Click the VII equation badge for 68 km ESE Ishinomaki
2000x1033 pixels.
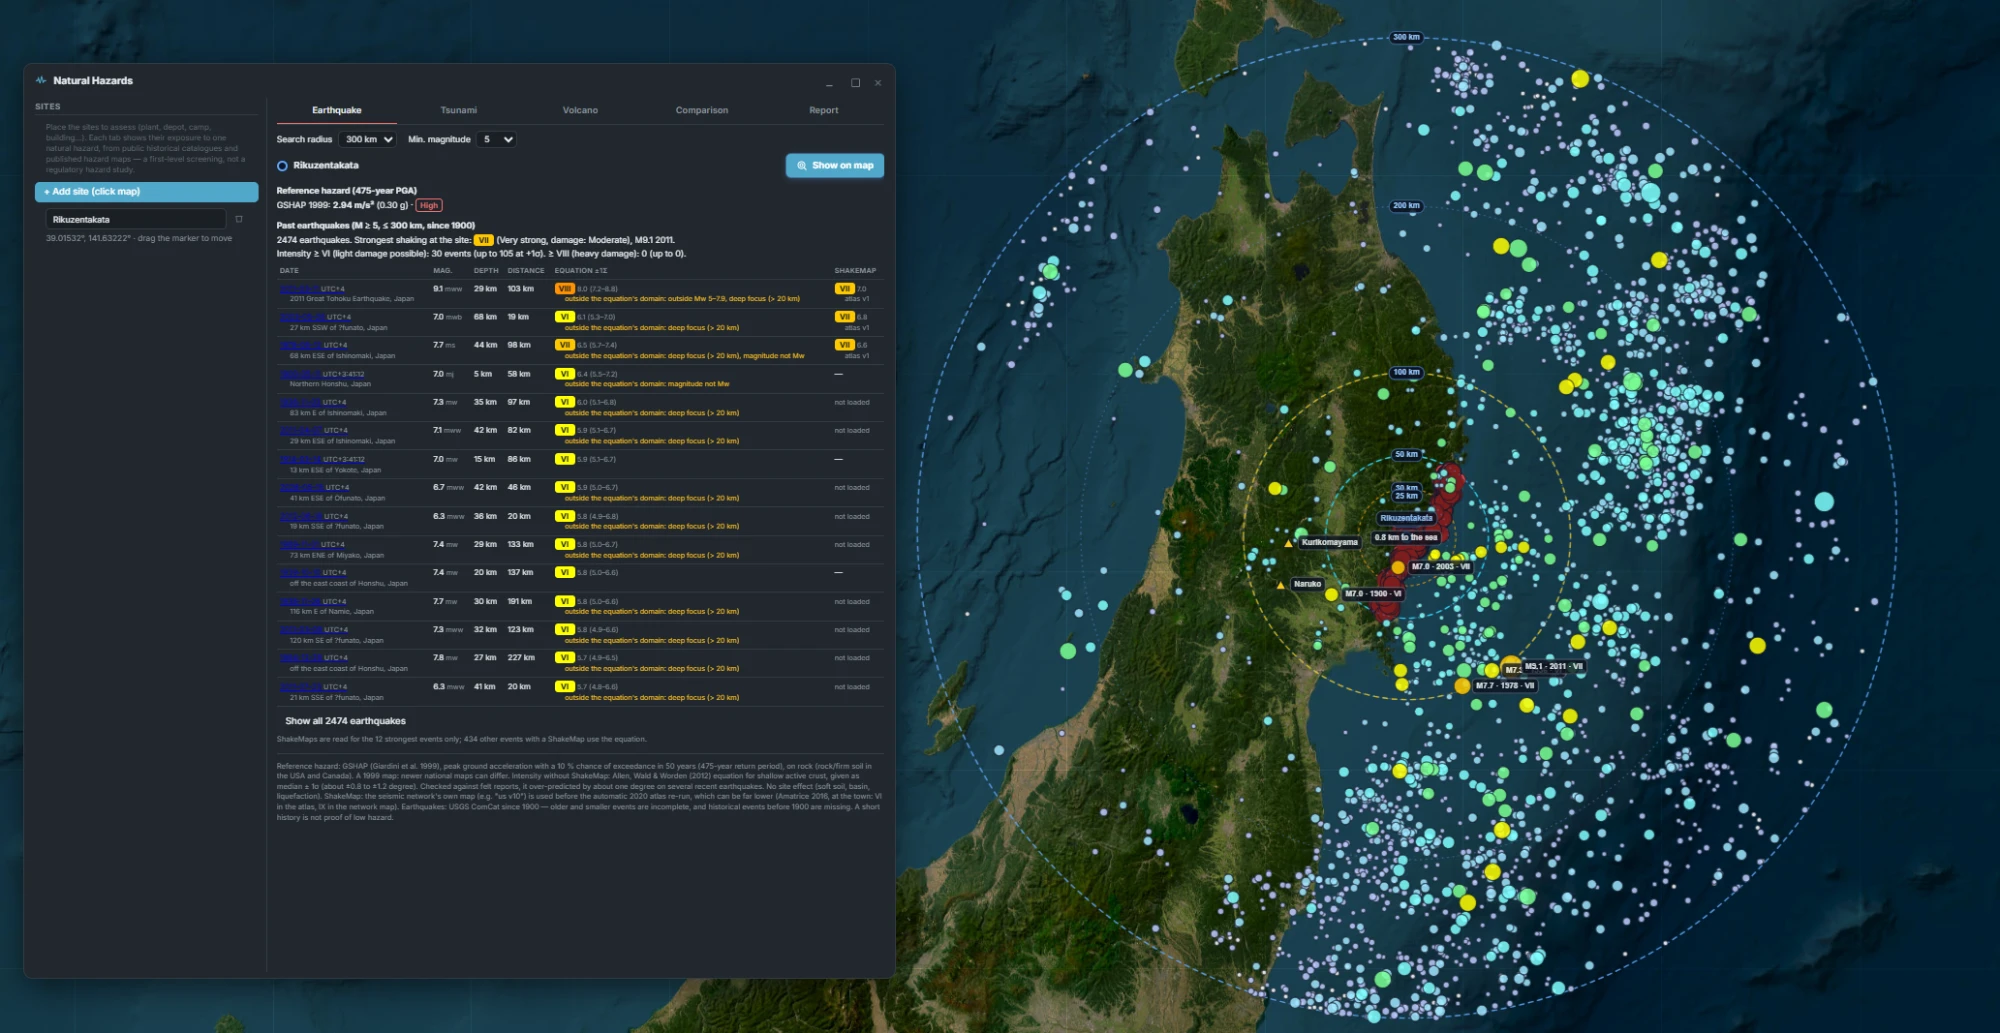tap(565, 345)
